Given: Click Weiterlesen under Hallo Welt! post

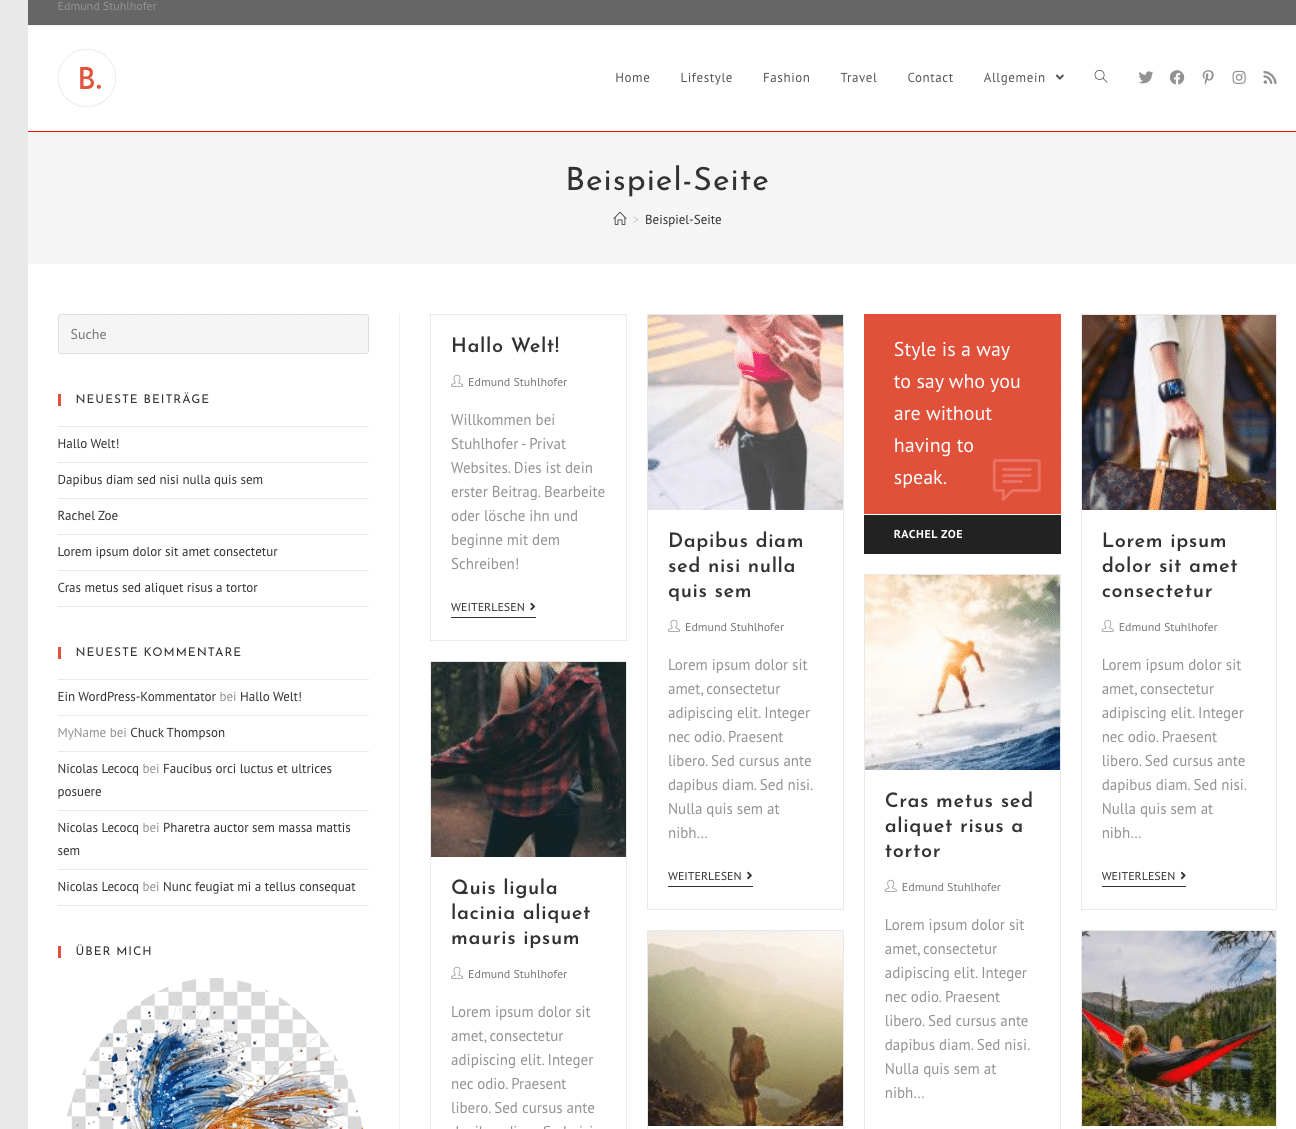Looking at the screenshot, I should point(493,607).
